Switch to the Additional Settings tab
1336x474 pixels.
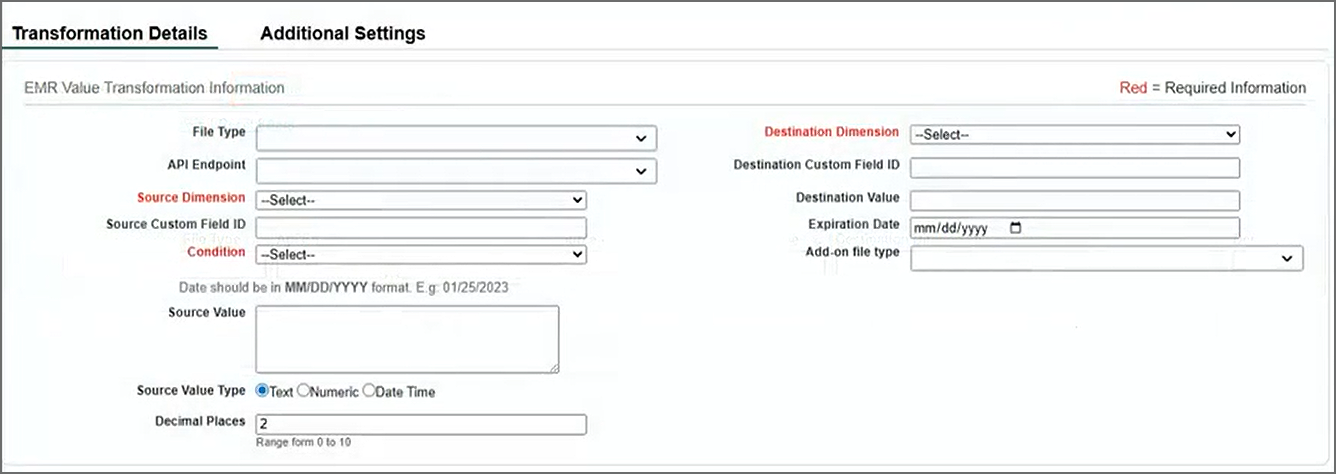[342, 33]
